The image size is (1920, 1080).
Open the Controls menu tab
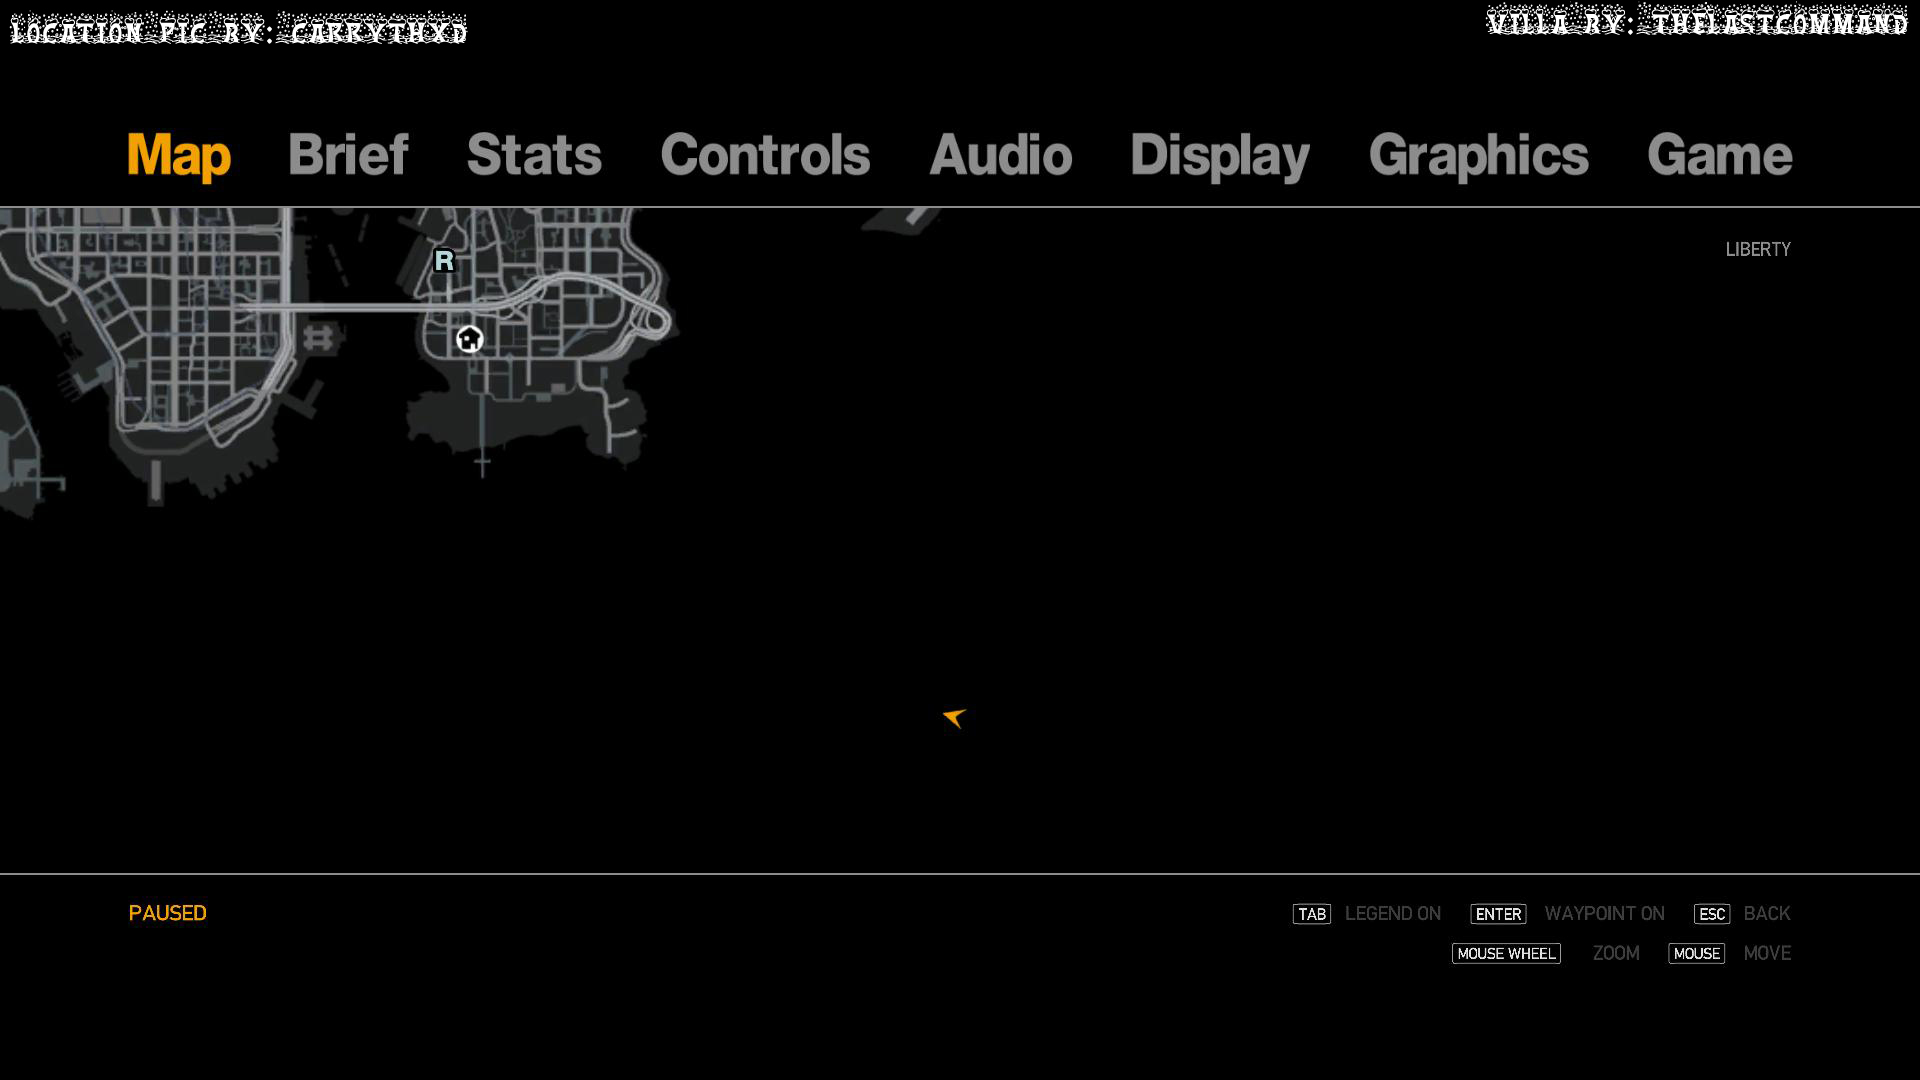click(765, 155)
